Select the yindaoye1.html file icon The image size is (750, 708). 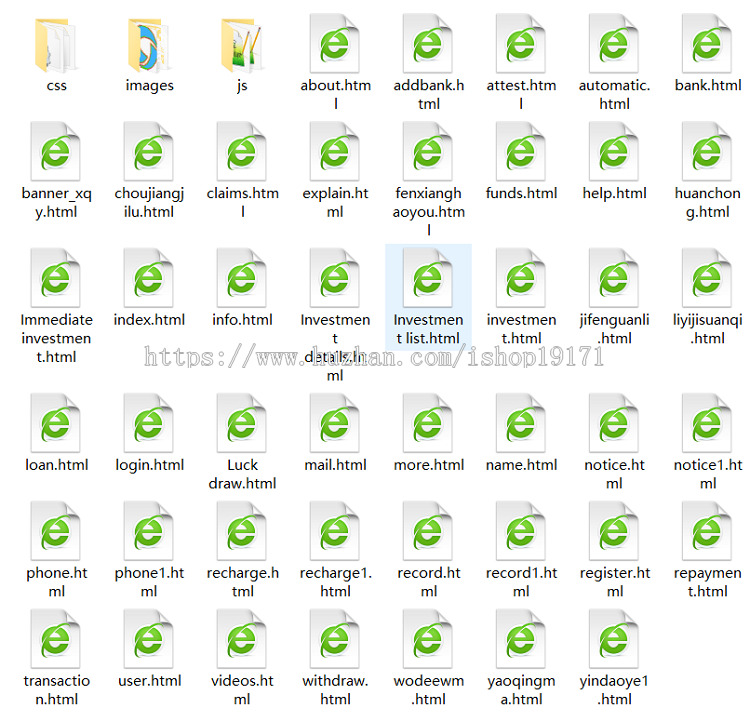click(614, 639)
